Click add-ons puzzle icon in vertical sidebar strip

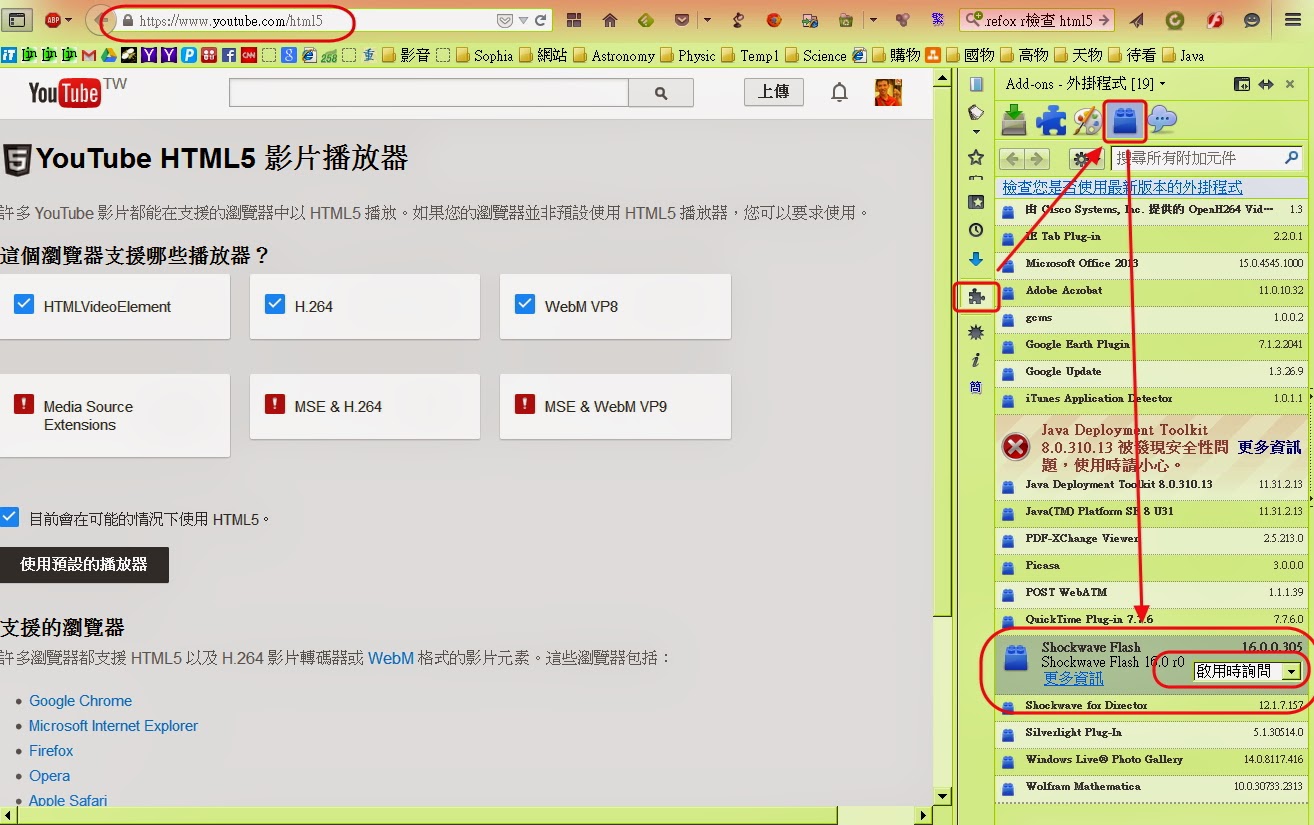click(x=976, y=296)
